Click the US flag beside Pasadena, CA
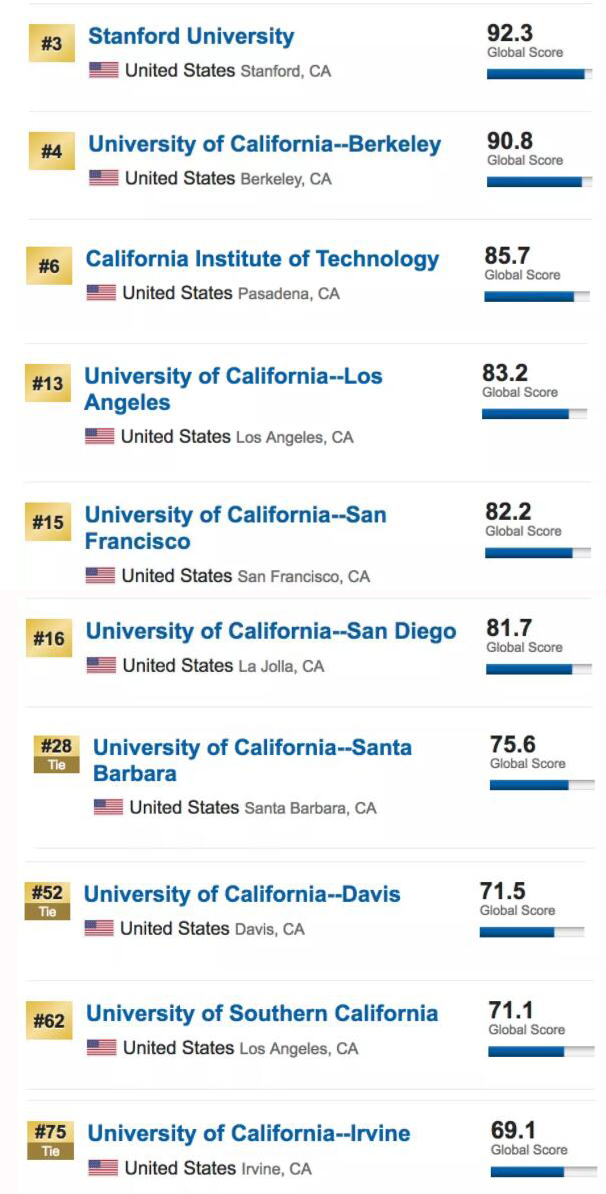 click(101, 293)
